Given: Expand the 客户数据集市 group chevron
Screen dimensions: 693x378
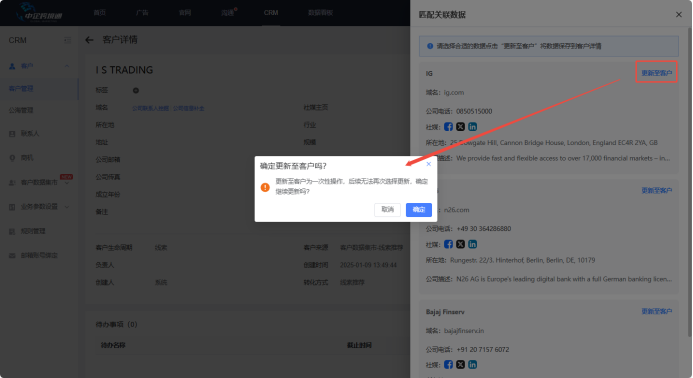Looking at the screenshot, I should (67, 183).
